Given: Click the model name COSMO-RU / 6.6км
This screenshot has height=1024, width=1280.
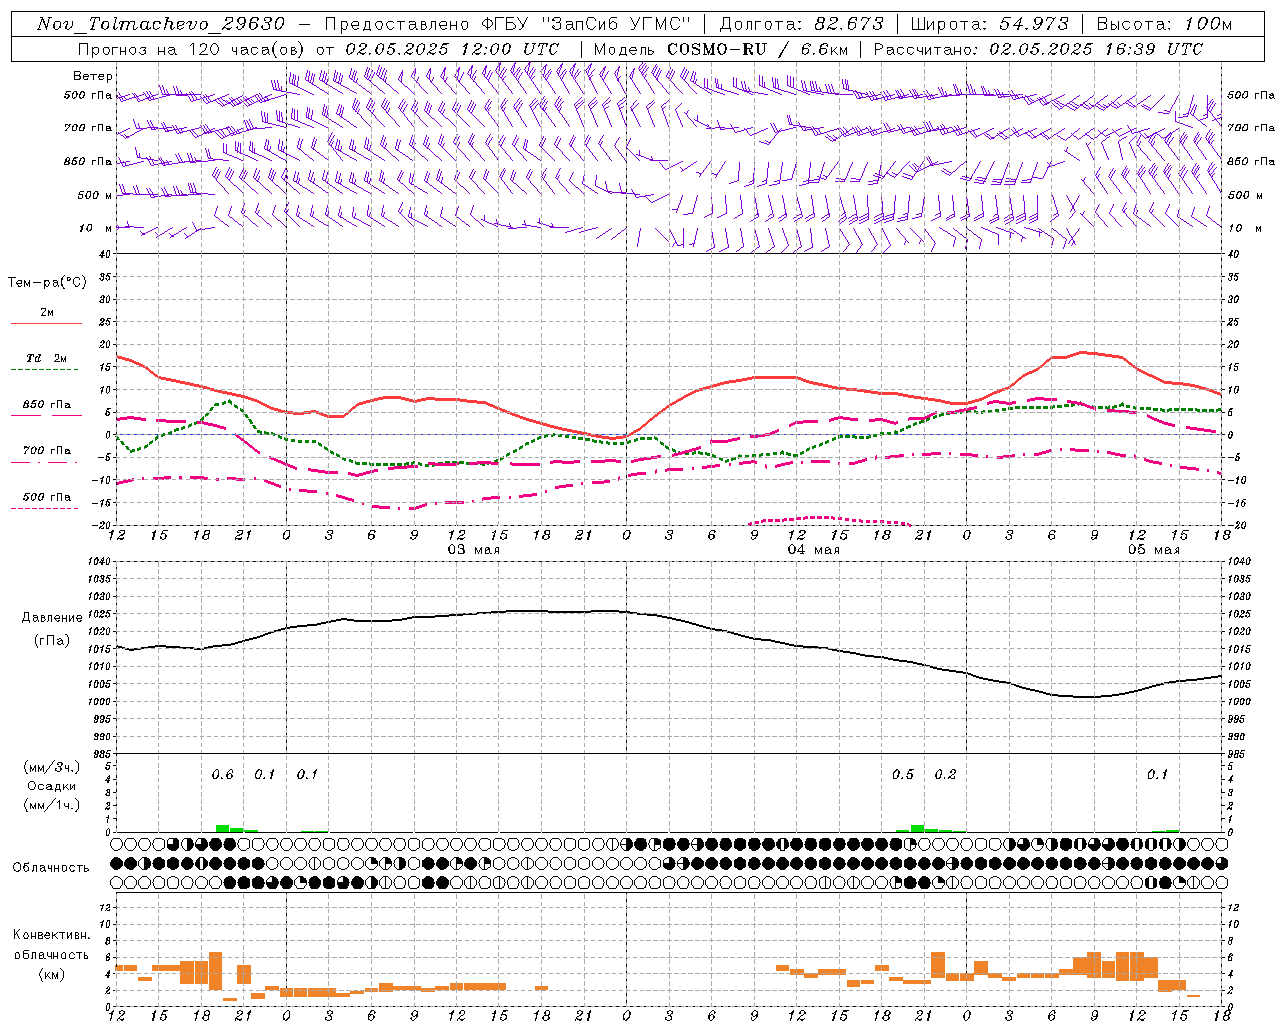Looking at the screenshot, I should tap(759, 49).
